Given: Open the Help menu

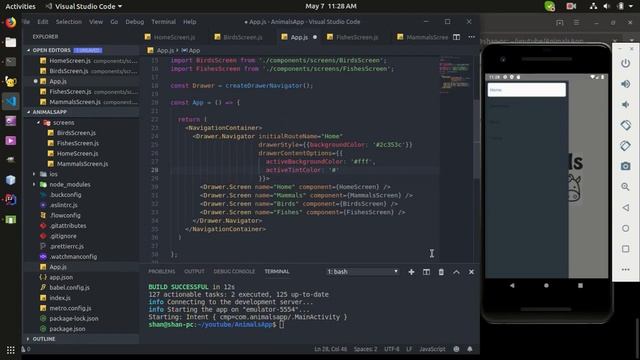Looking at the screenshot, I should click(x=189, y=22).
